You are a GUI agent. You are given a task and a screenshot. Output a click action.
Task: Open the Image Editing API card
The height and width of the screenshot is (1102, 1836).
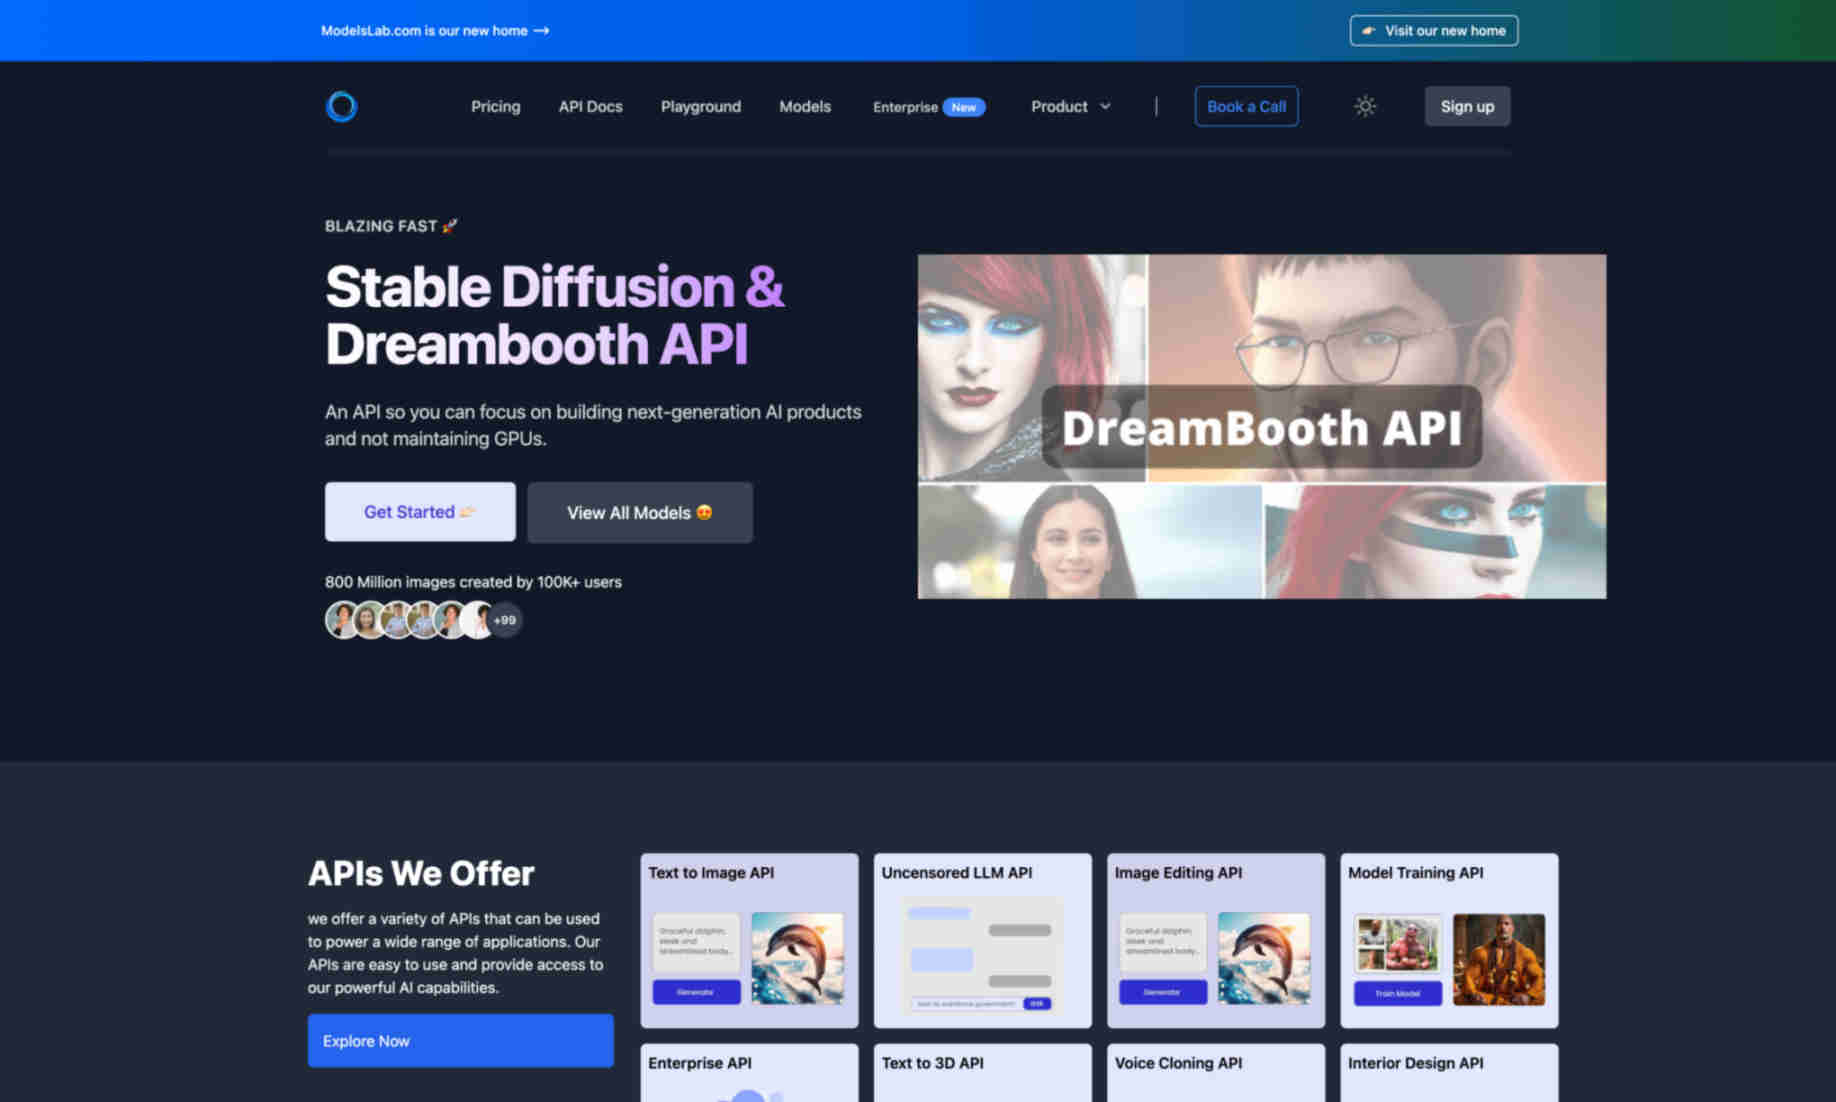click(1216, 940)
